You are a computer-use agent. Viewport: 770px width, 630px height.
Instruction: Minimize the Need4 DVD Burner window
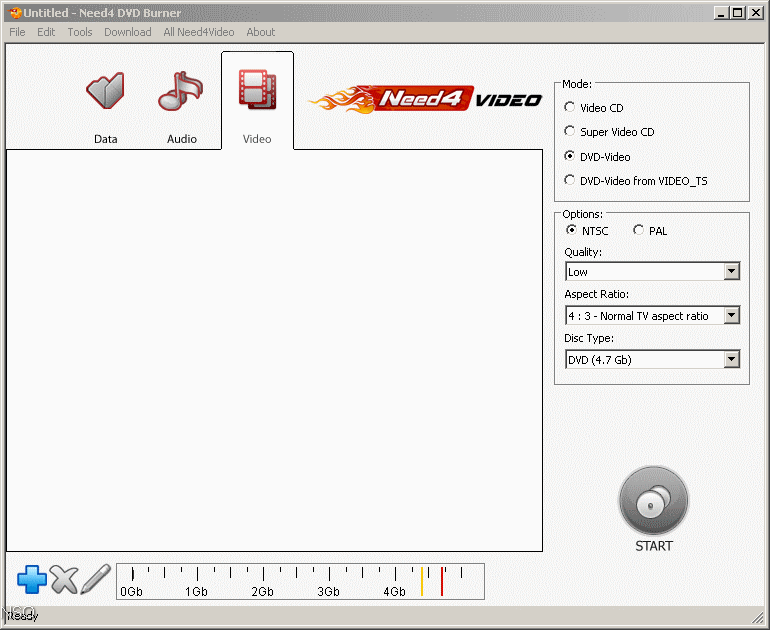[721, 13]
